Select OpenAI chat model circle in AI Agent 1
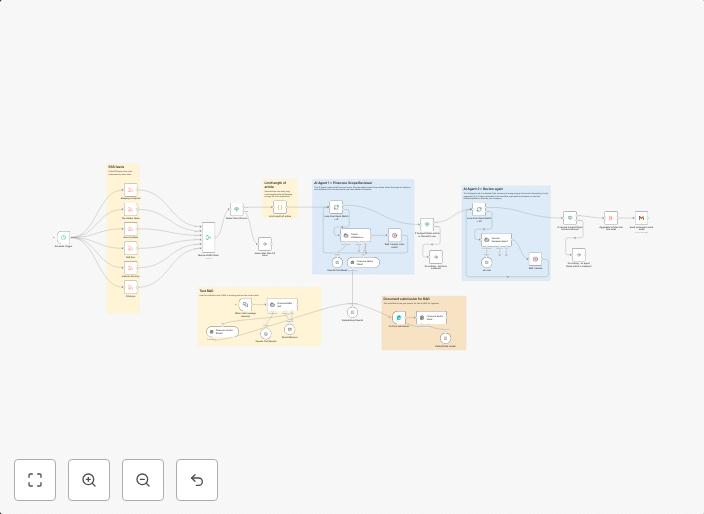The image size is (704, 514). (x=337, y=263)
